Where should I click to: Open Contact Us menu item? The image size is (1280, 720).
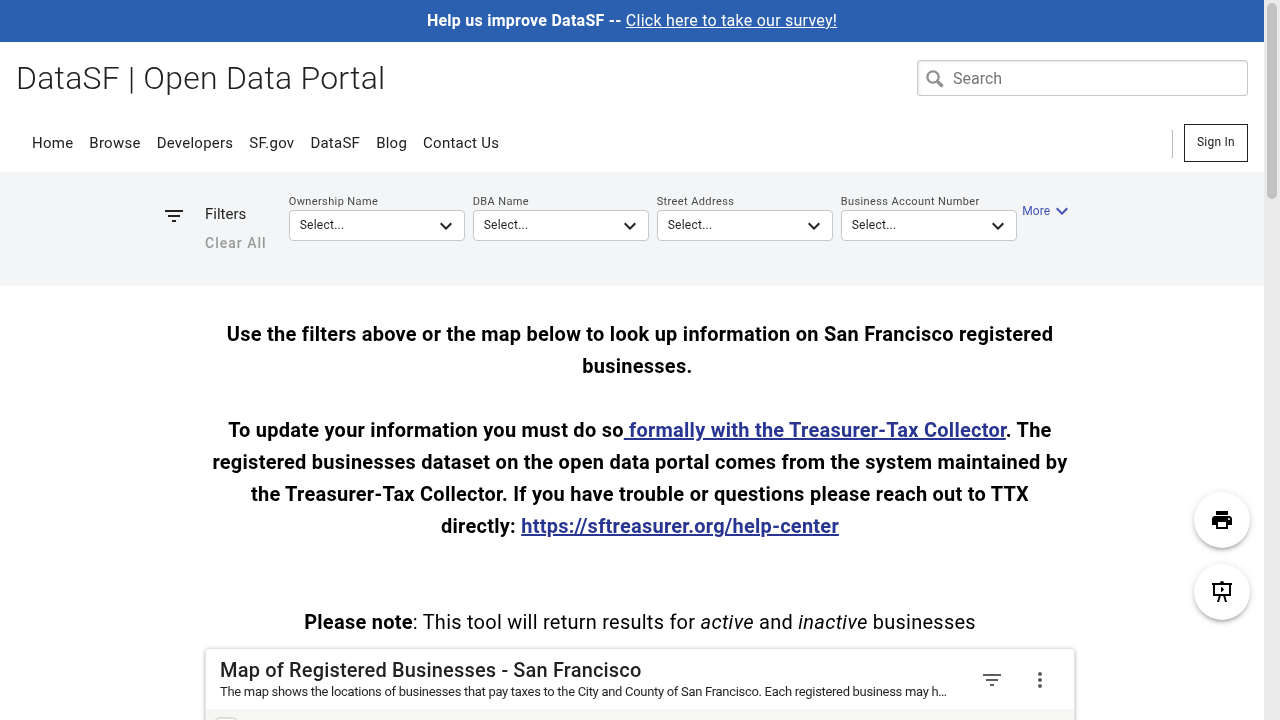coord(461,143)
